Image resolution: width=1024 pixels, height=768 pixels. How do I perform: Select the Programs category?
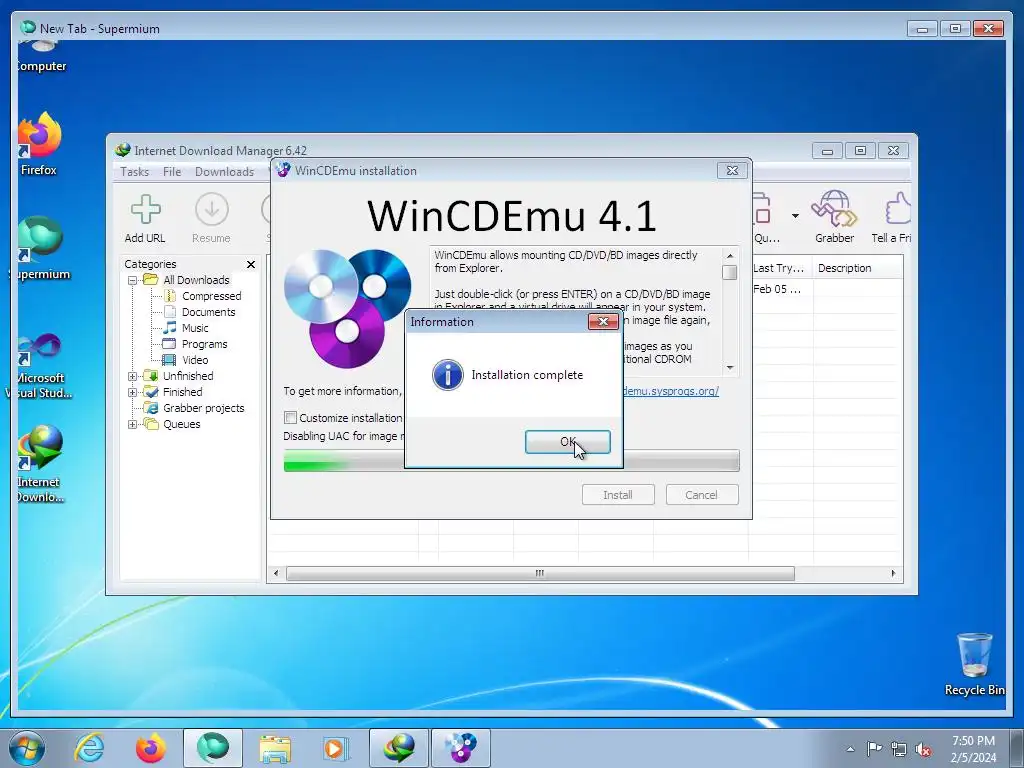coord(204,344)
